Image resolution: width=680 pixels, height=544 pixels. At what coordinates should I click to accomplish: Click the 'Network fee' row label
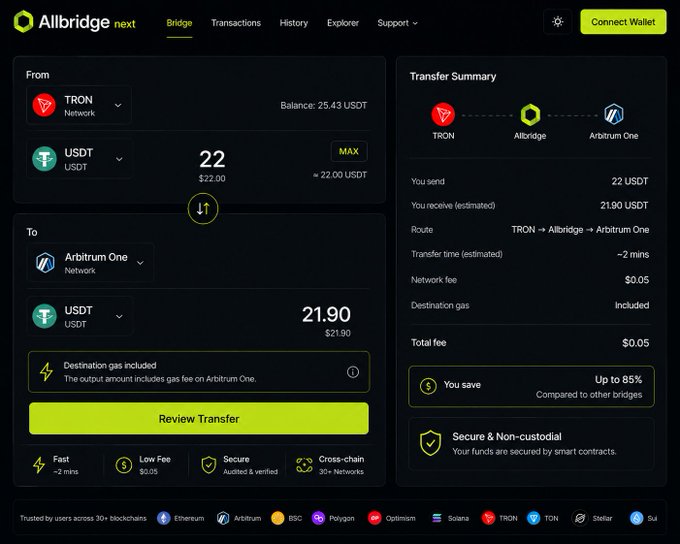434,280
